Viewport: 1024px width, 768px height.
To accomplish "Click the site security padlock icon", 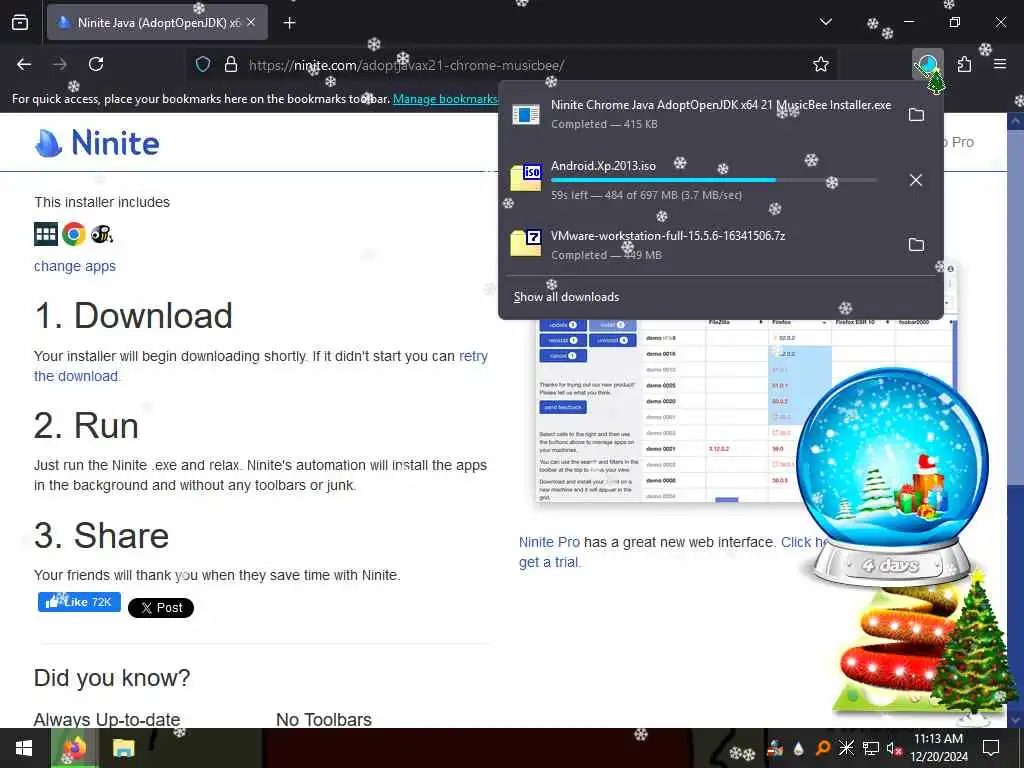I will (x=231, y=64).
